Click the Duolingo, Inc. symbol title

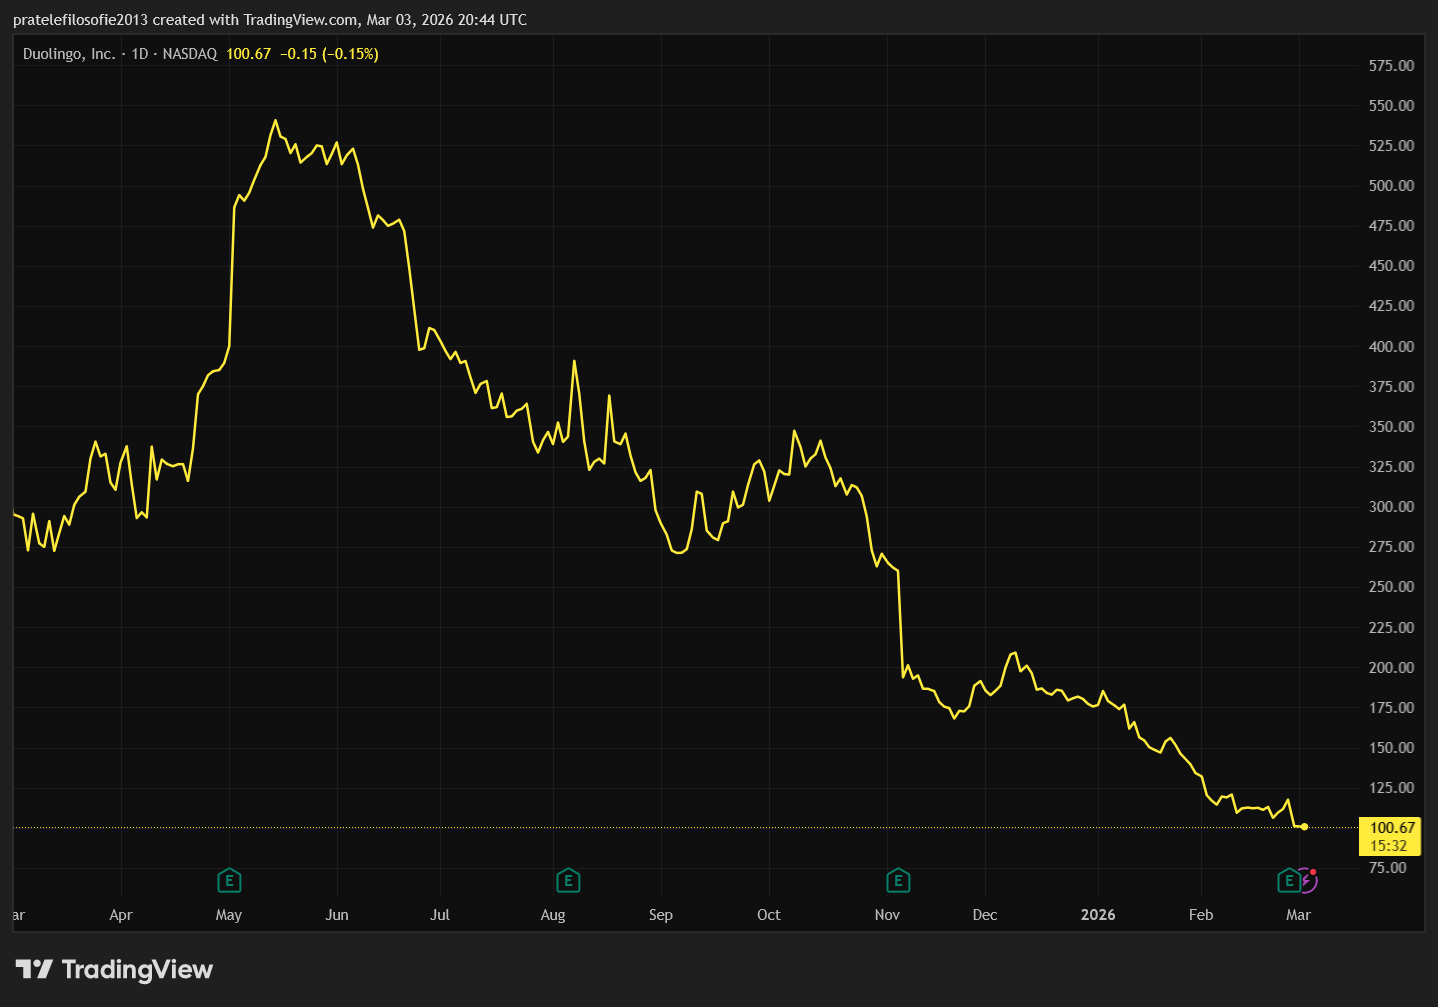tap(69, 54)
